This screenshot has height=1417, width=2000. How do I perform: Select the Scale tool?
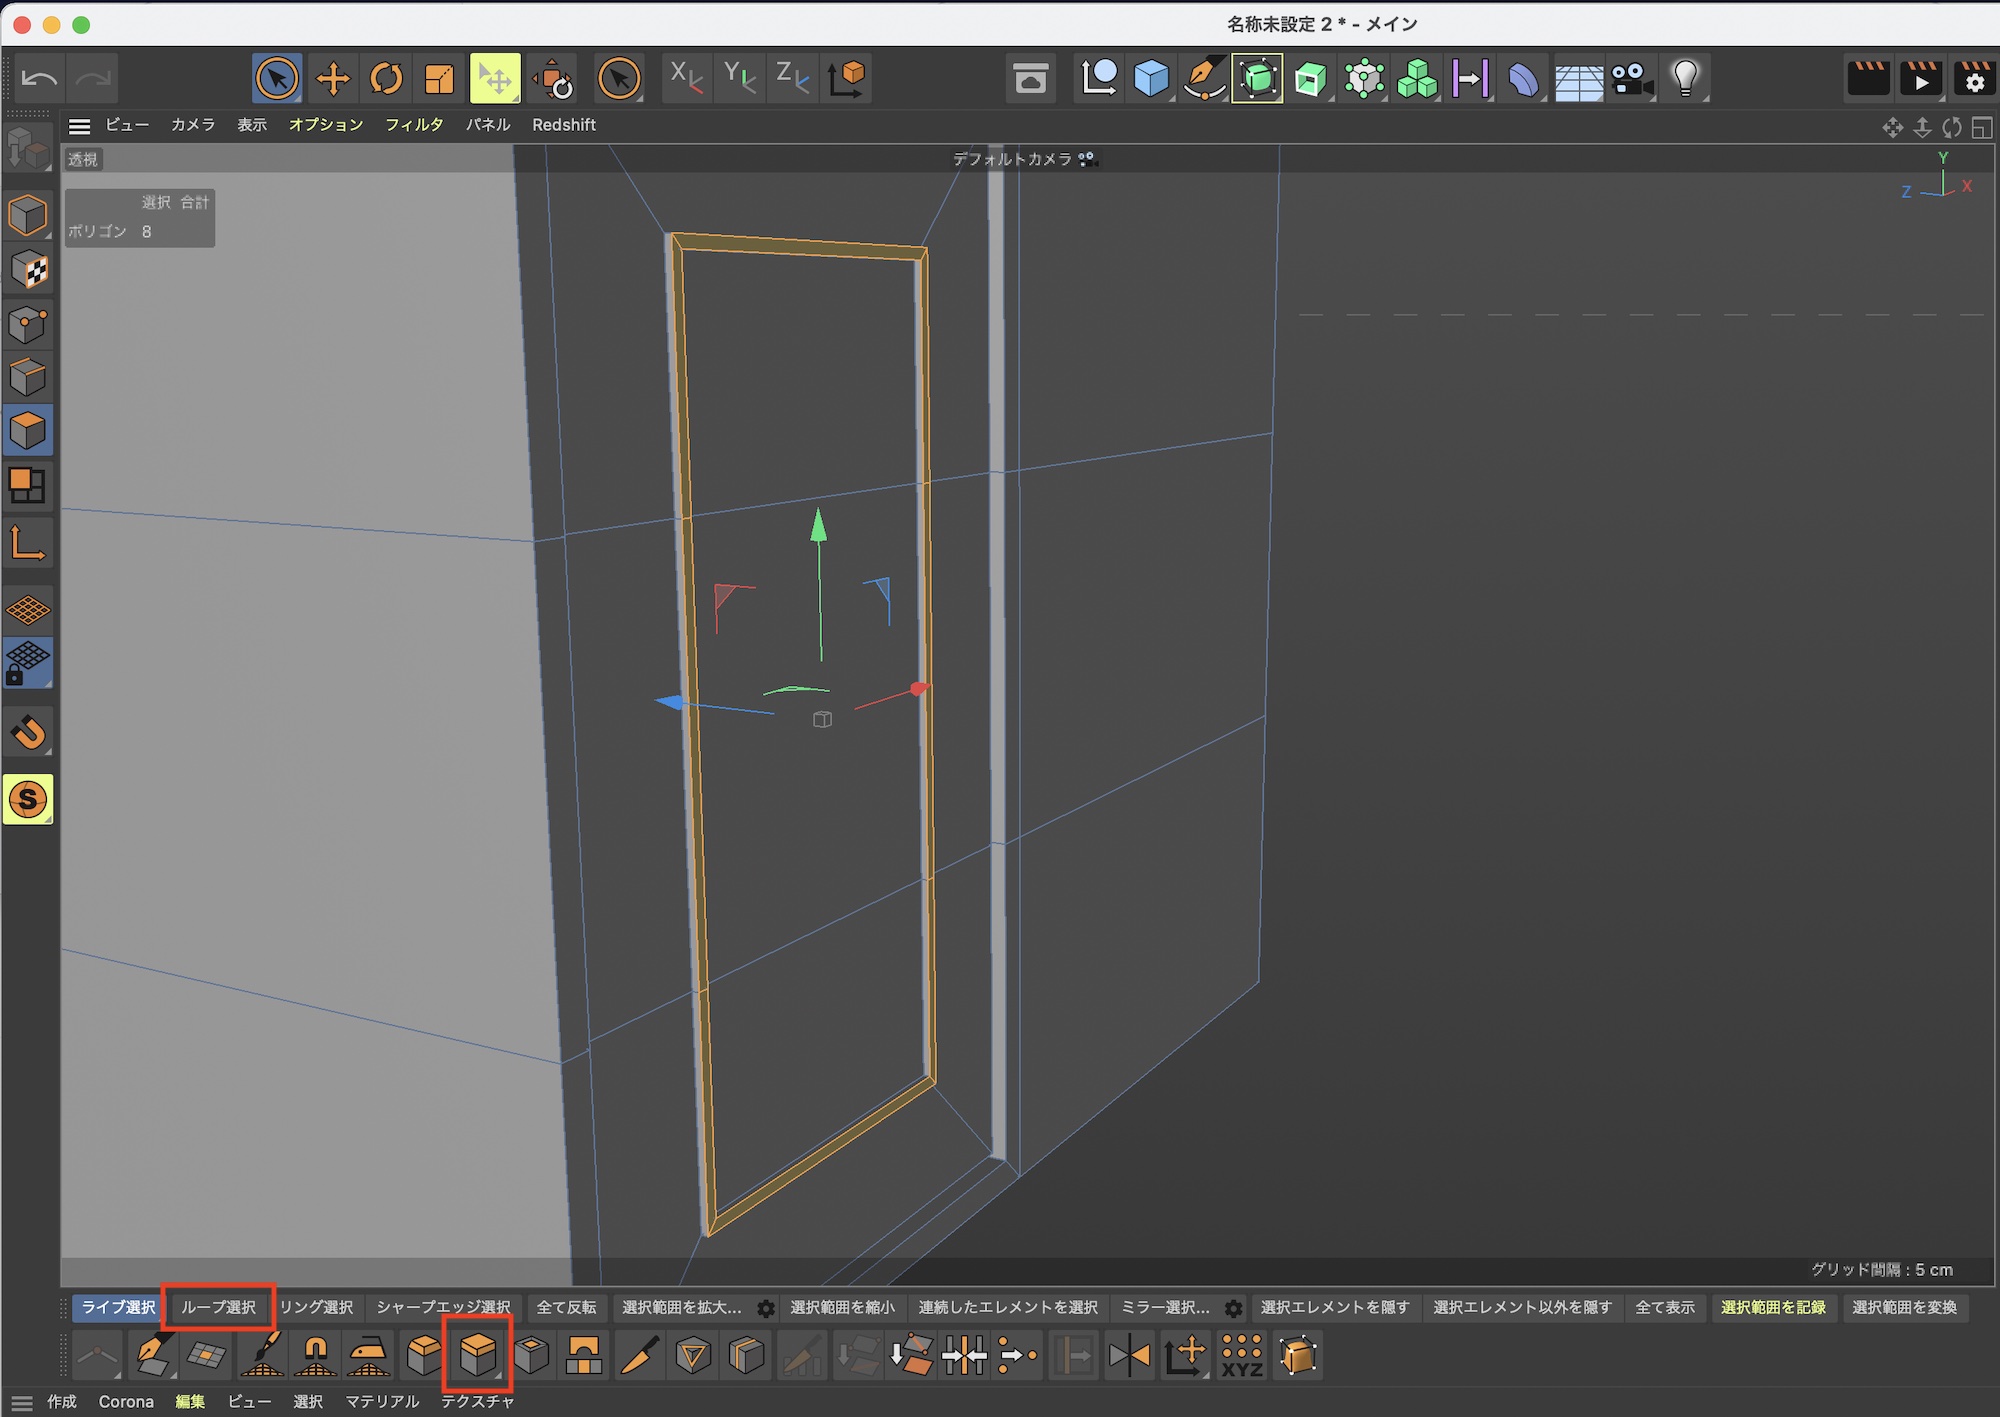click(x=439, y=78)
